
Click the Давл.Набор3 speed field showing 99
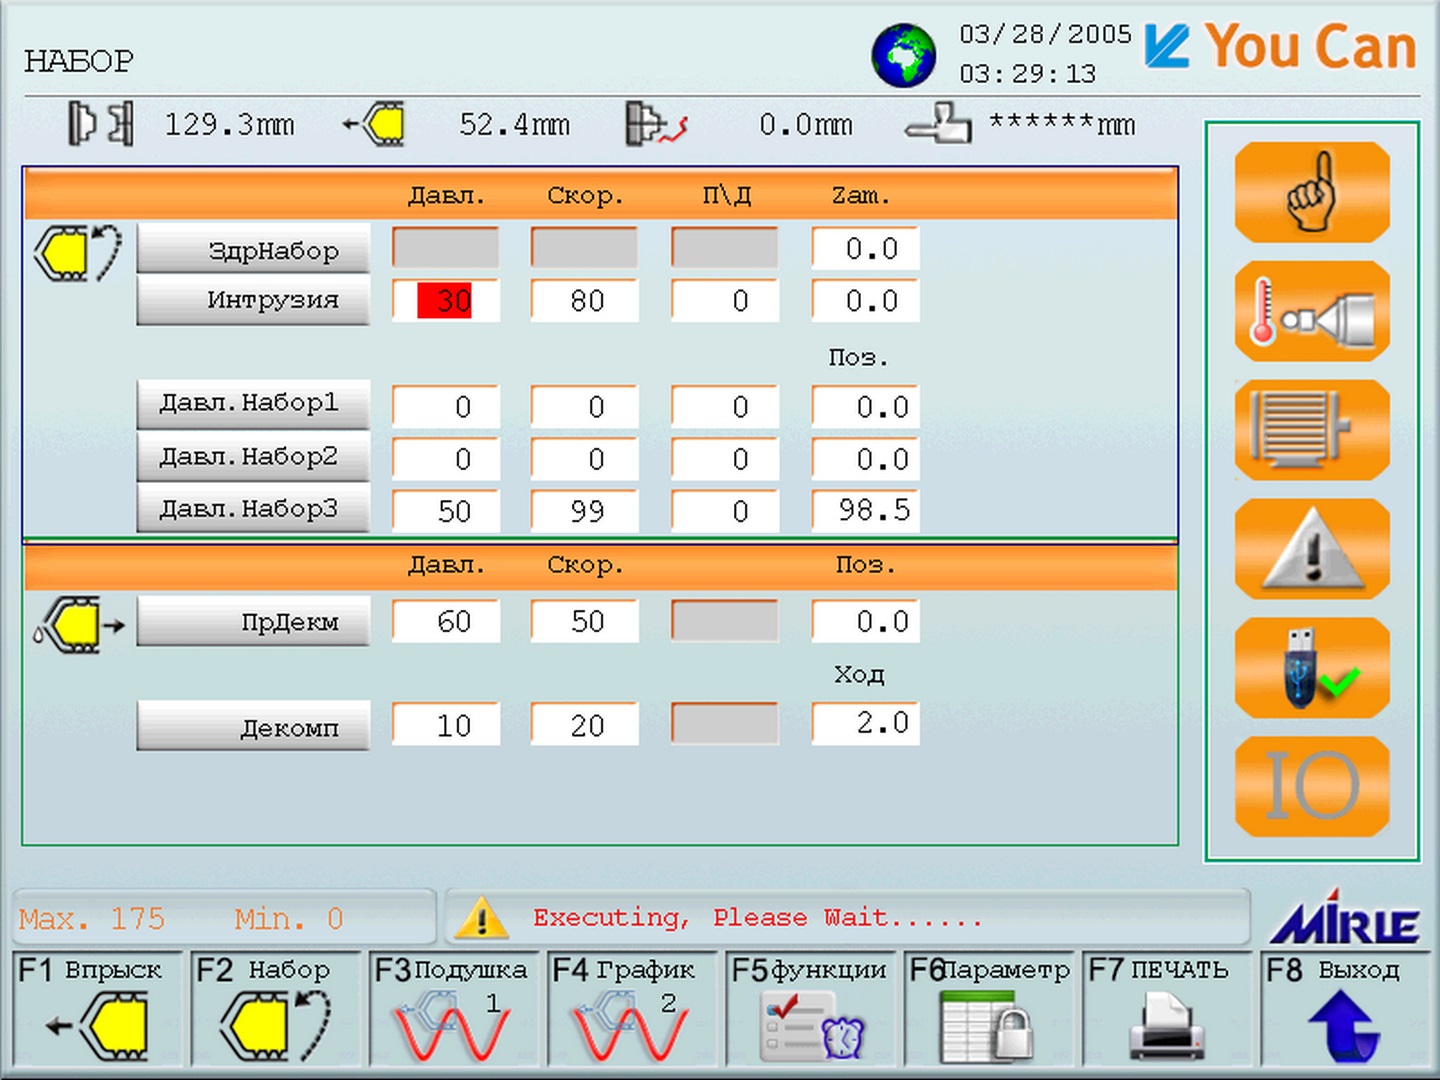coord(584,510)
